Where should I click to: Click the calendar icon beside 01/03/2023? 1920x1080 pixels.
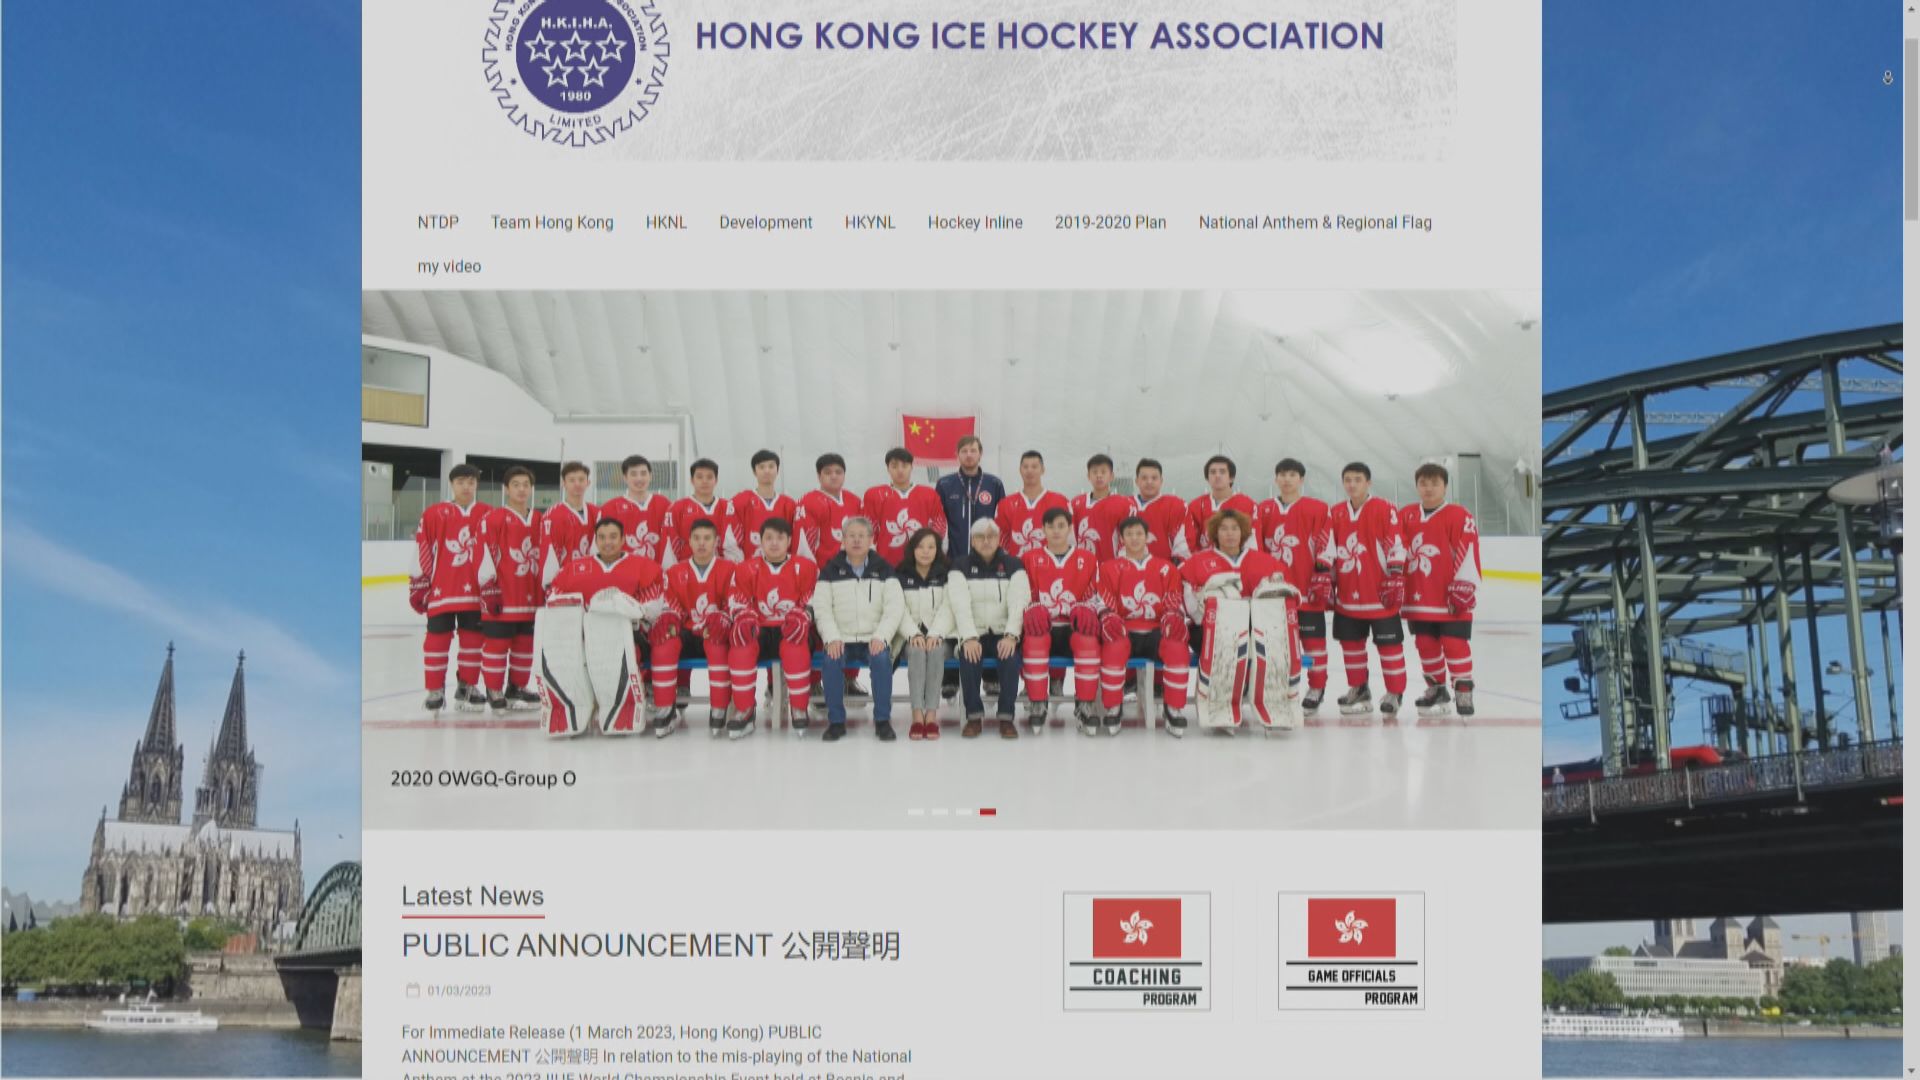412,990
